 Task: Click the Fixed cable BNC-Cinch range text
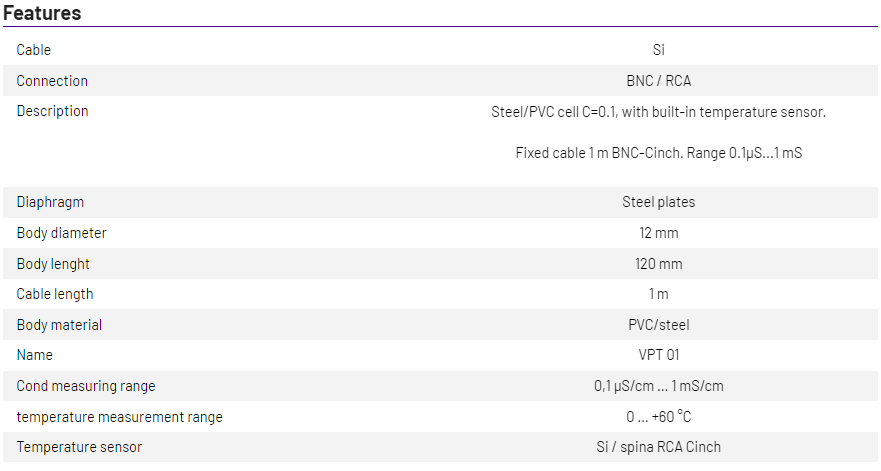(658, 153)
